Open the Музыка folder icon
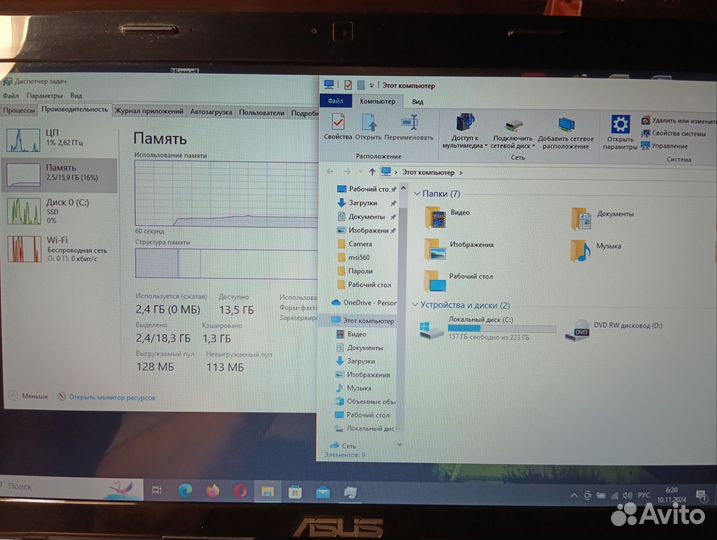 pyautogui.click(x=581, y=251)
